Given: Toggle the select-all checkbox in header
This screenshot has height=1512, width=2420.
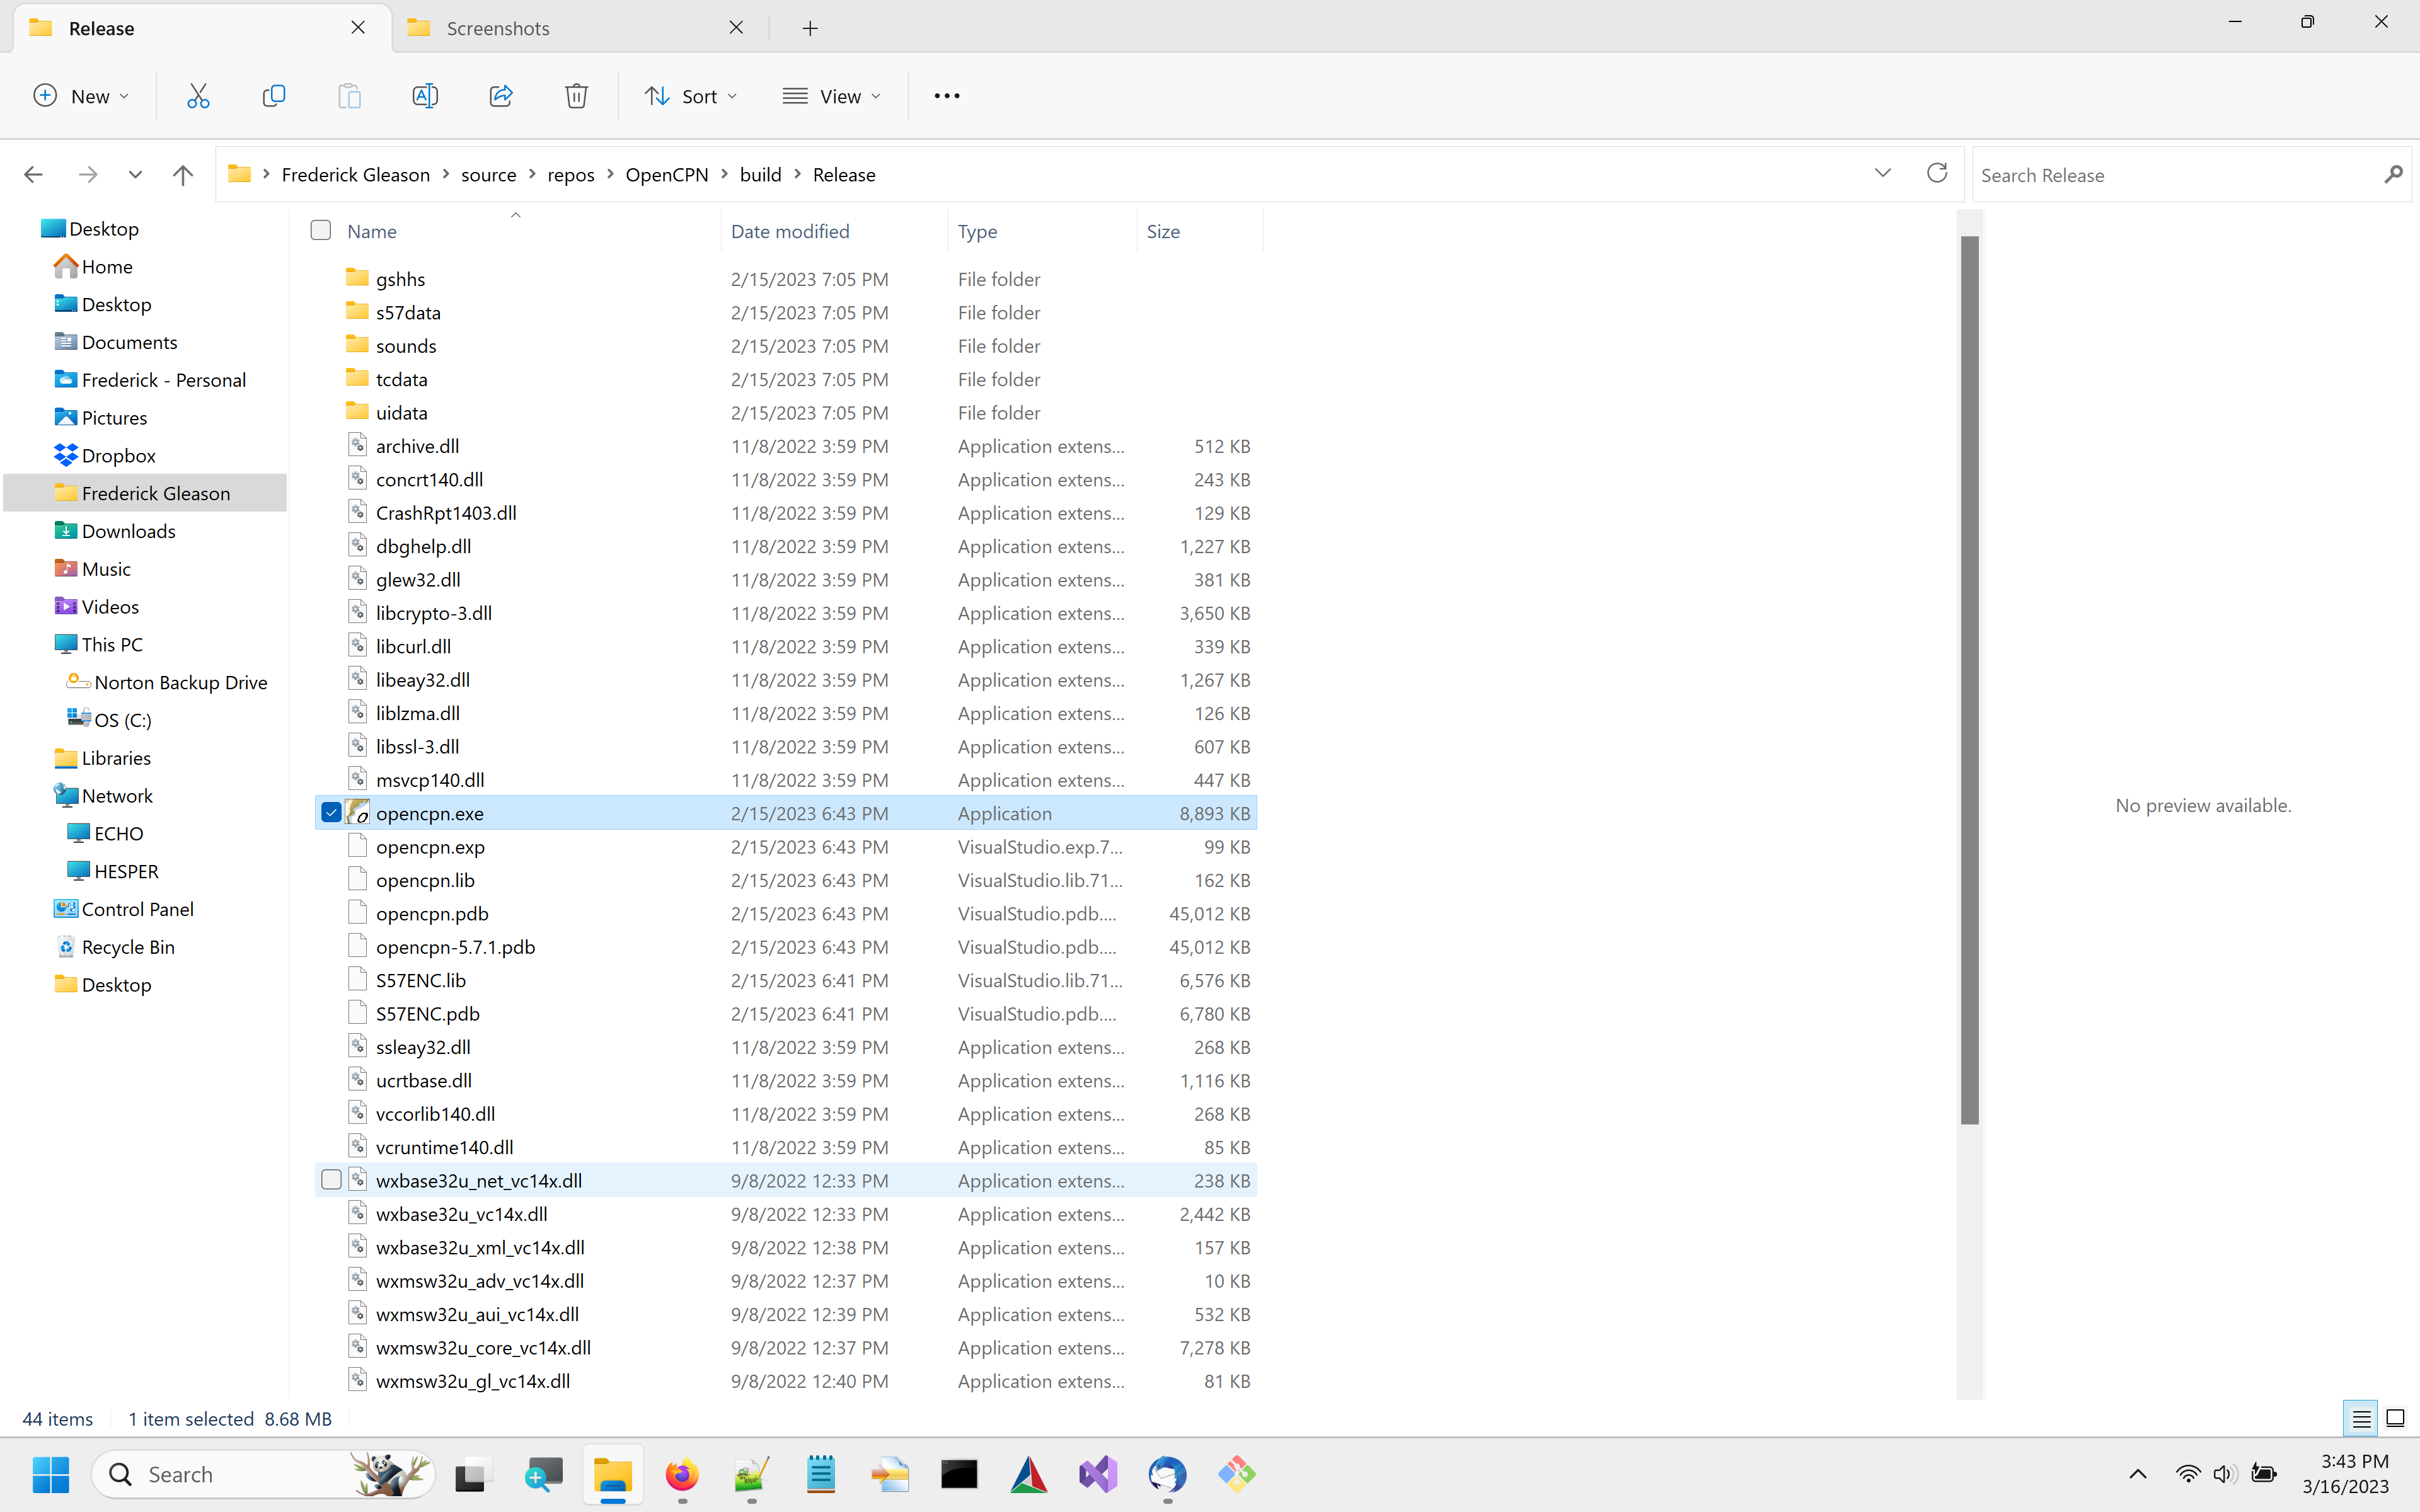Looking at the screenshot, I should [x=320, y=231].
